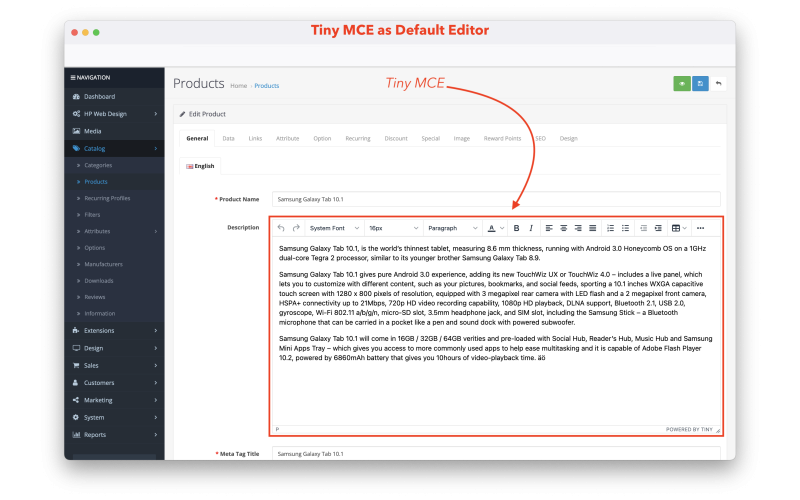The image size is (800, 500).
Task: Switch to the Links tab
Action: (x=255, y=138)
